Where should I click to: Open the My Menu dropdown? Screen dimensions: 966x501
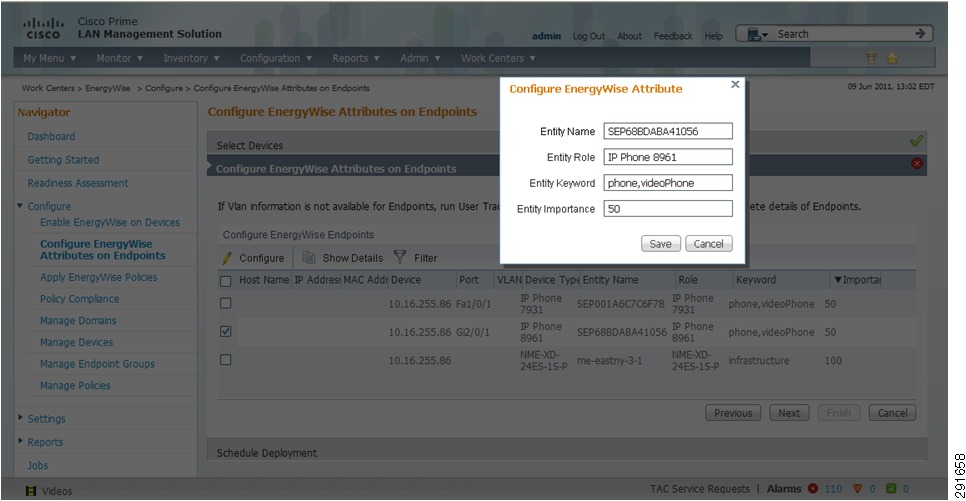coord(49,58)
